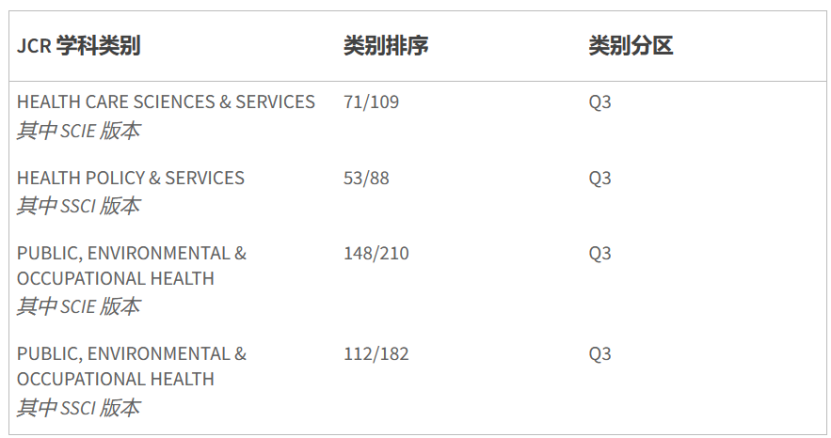
Task: Select HEALTH CARE SCIENCES & SERVICES category
Action: (166, 102)
